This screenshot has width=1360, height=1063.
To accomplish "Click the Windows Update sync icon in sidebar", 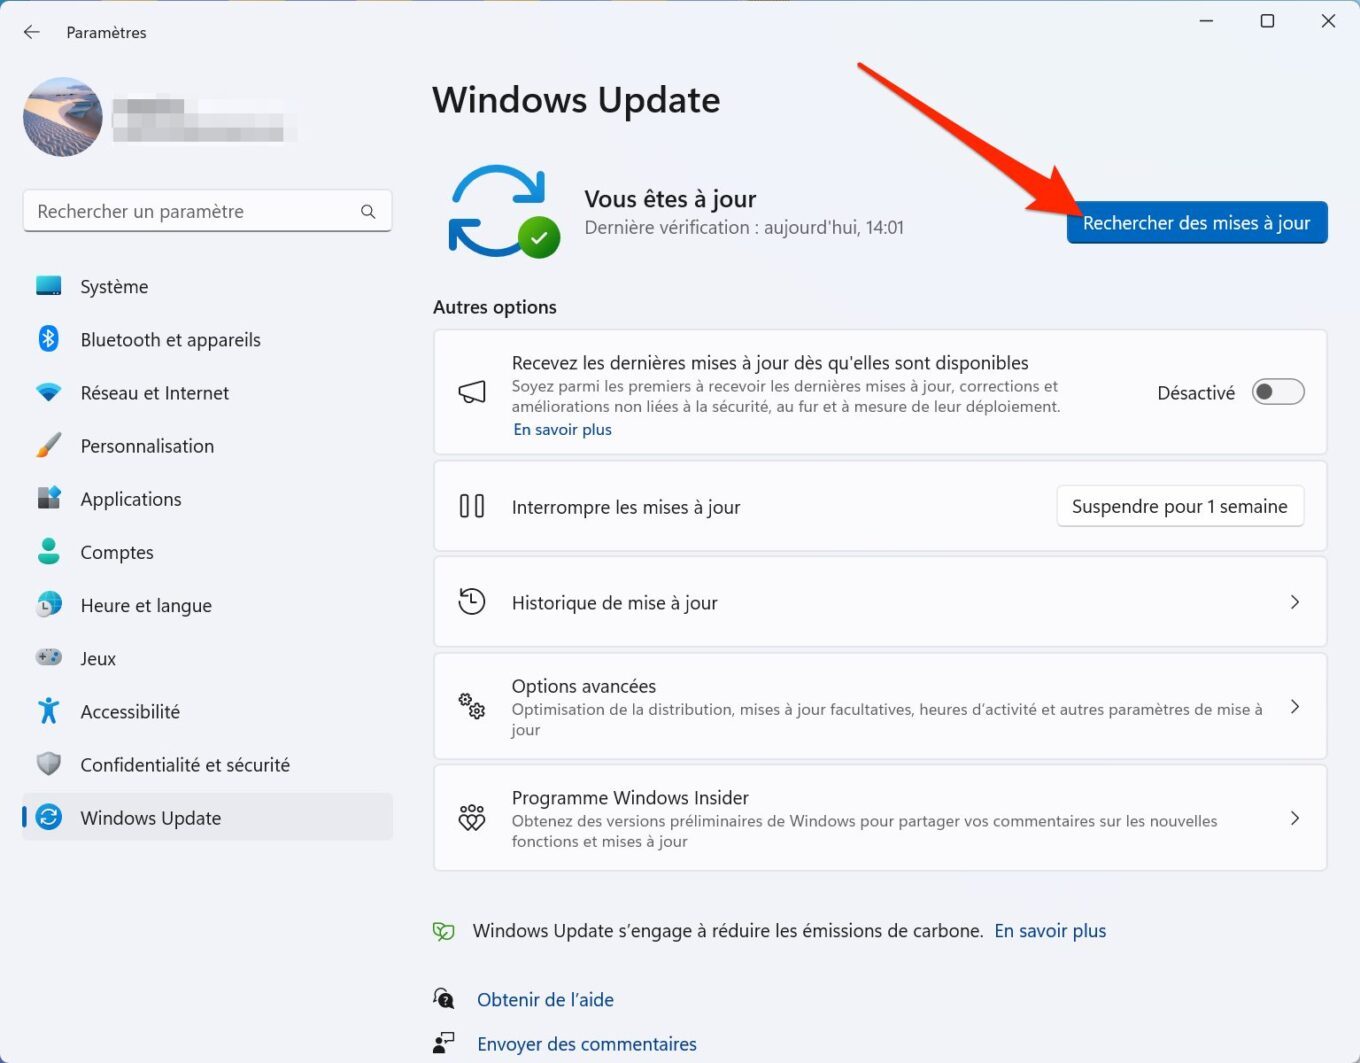I will point(48,817).
